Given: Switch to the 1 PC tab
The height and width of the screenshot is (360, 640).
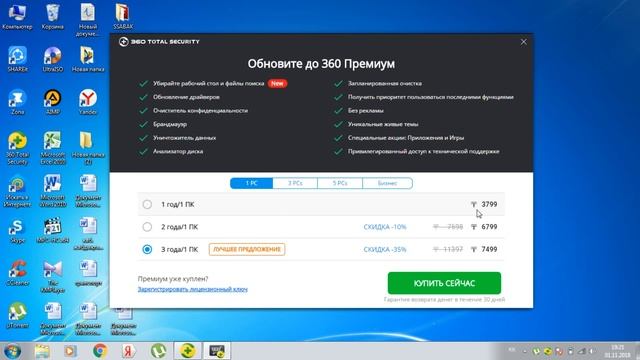Looking at the screenshot, I should click(251, 183).
